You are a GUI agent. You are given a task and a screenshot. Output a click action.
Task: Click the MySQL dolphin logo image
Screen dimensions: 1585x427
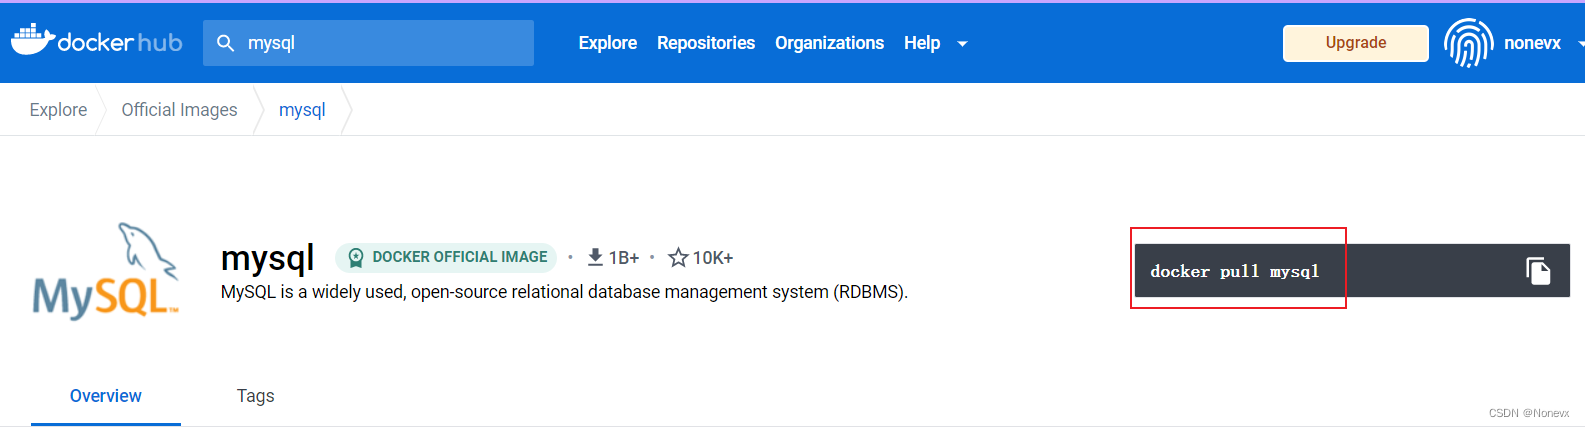(x=106, y=271)
